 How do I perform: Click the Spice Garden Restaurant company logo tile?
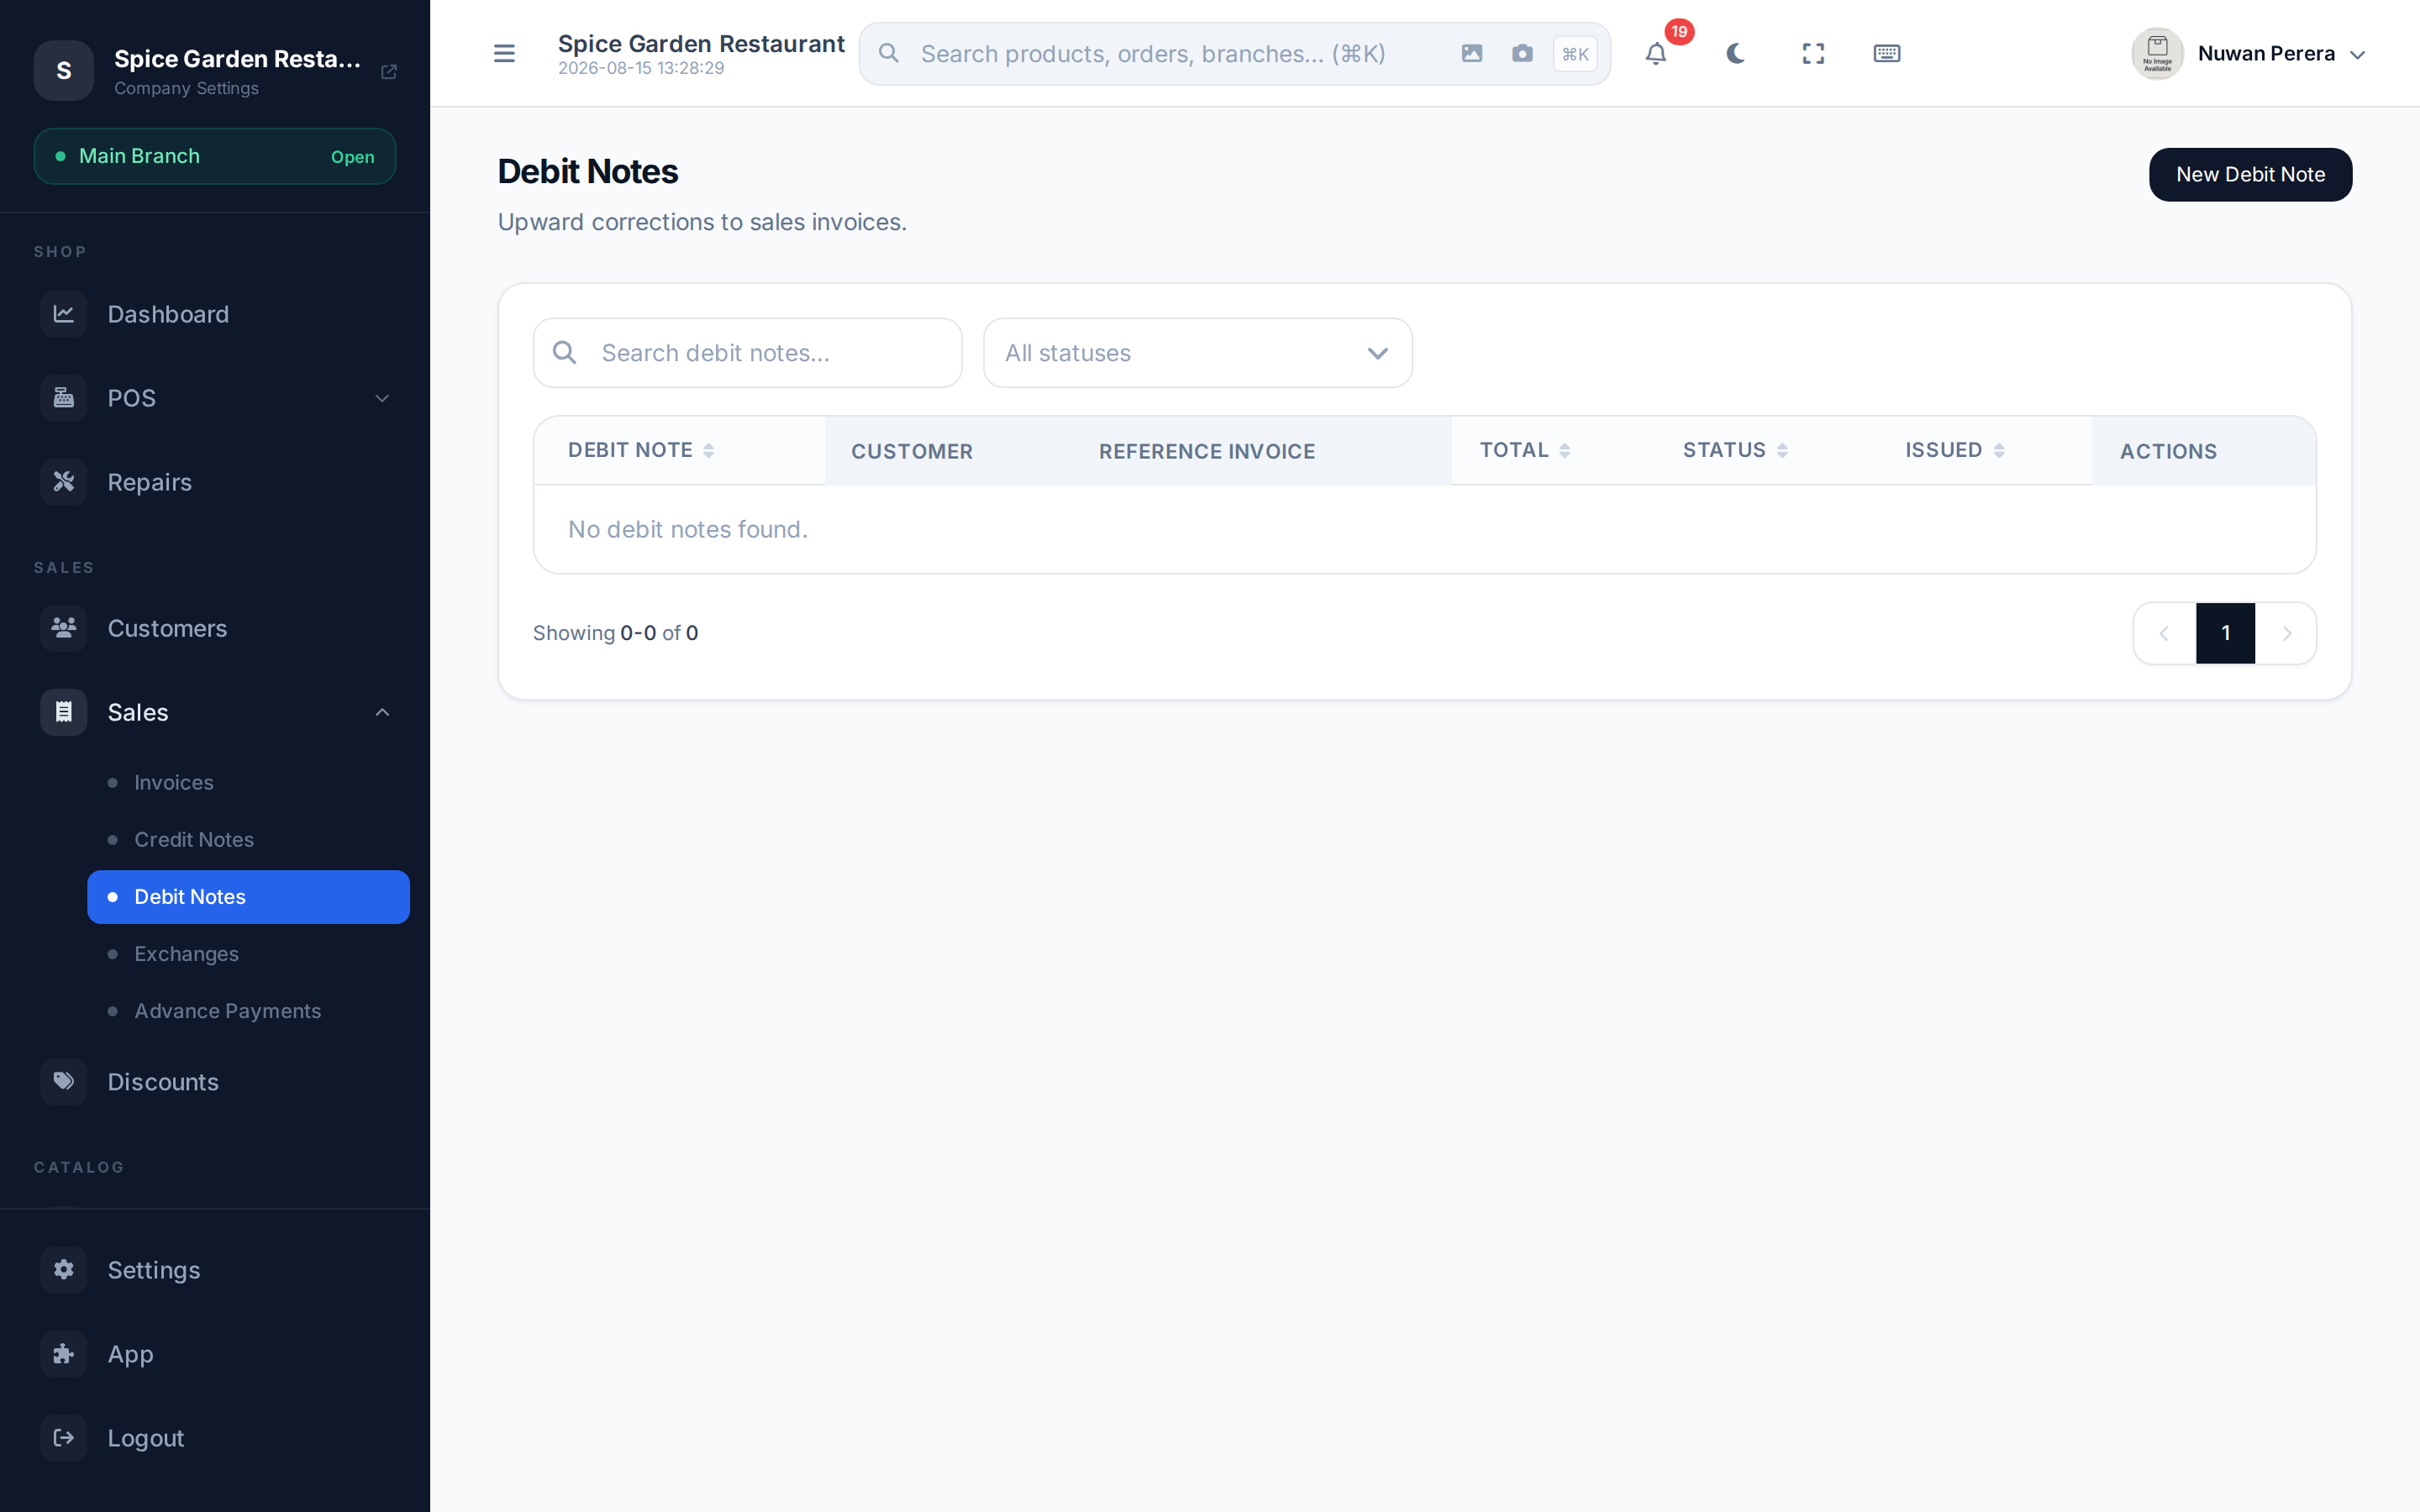click(64, 71)
